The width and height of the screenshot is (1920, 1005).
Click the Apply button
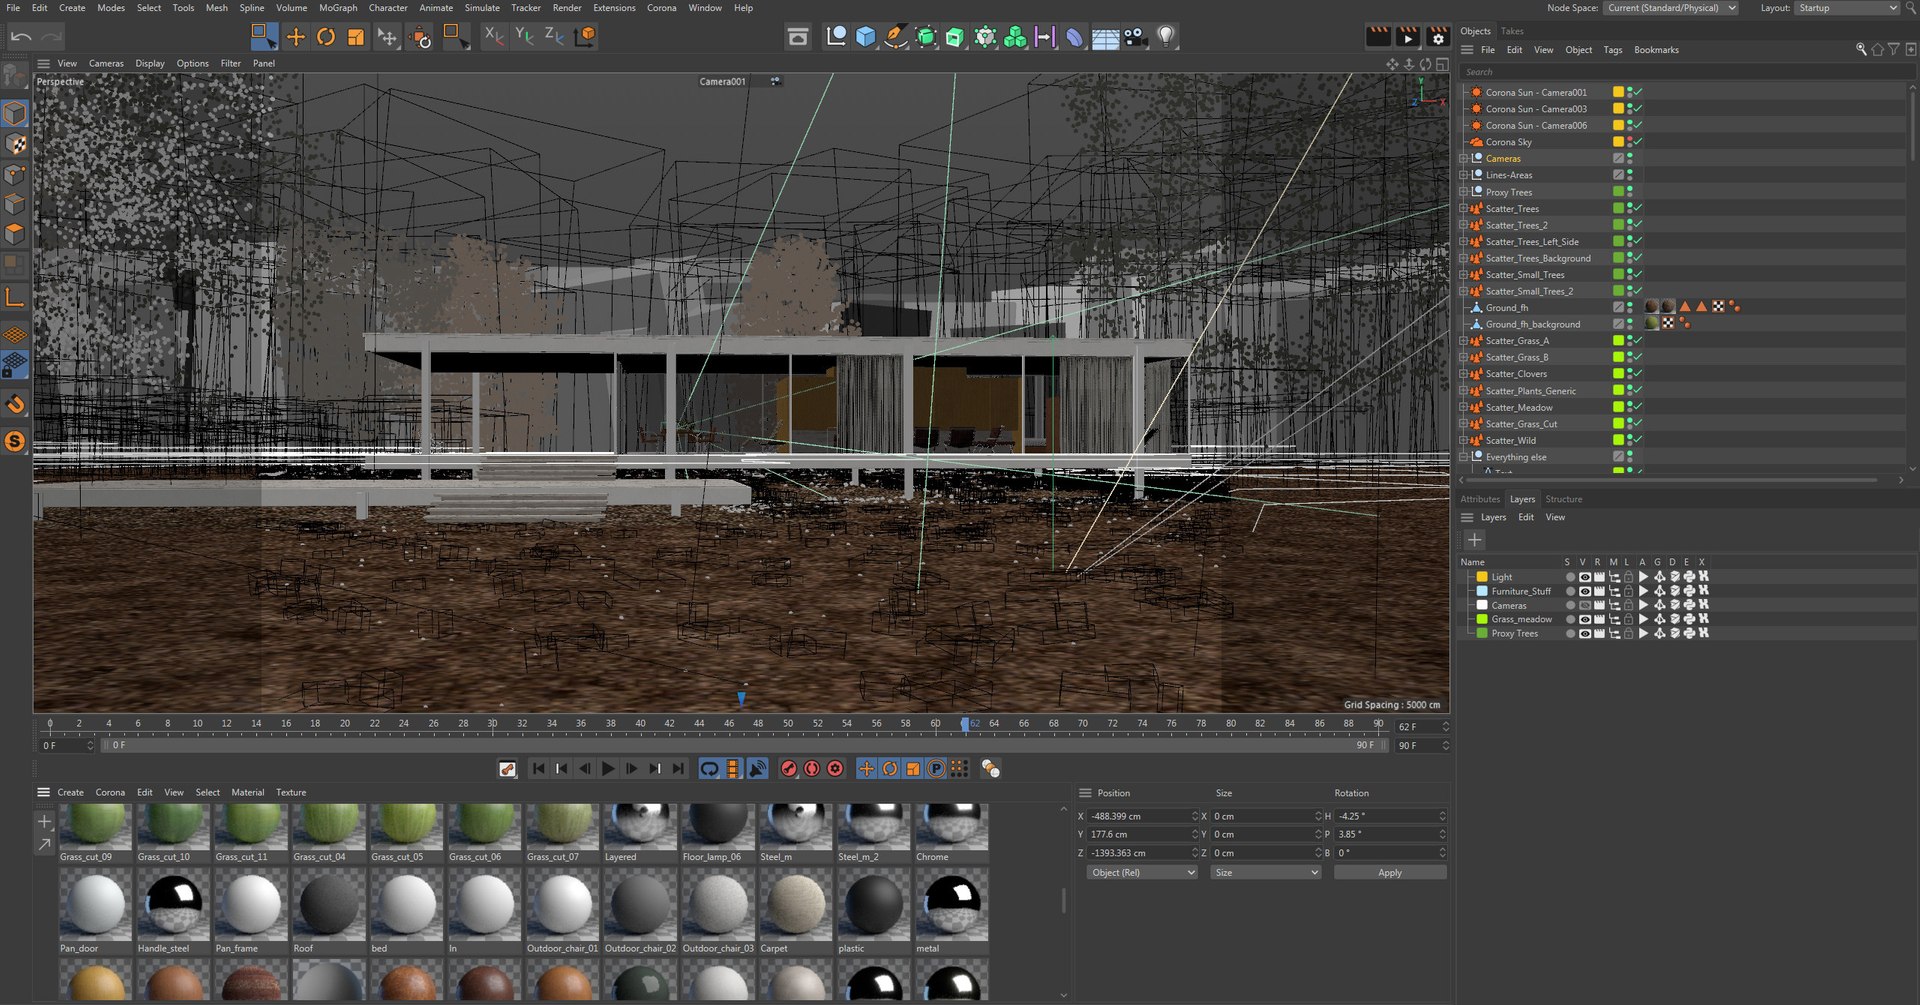1390,873
